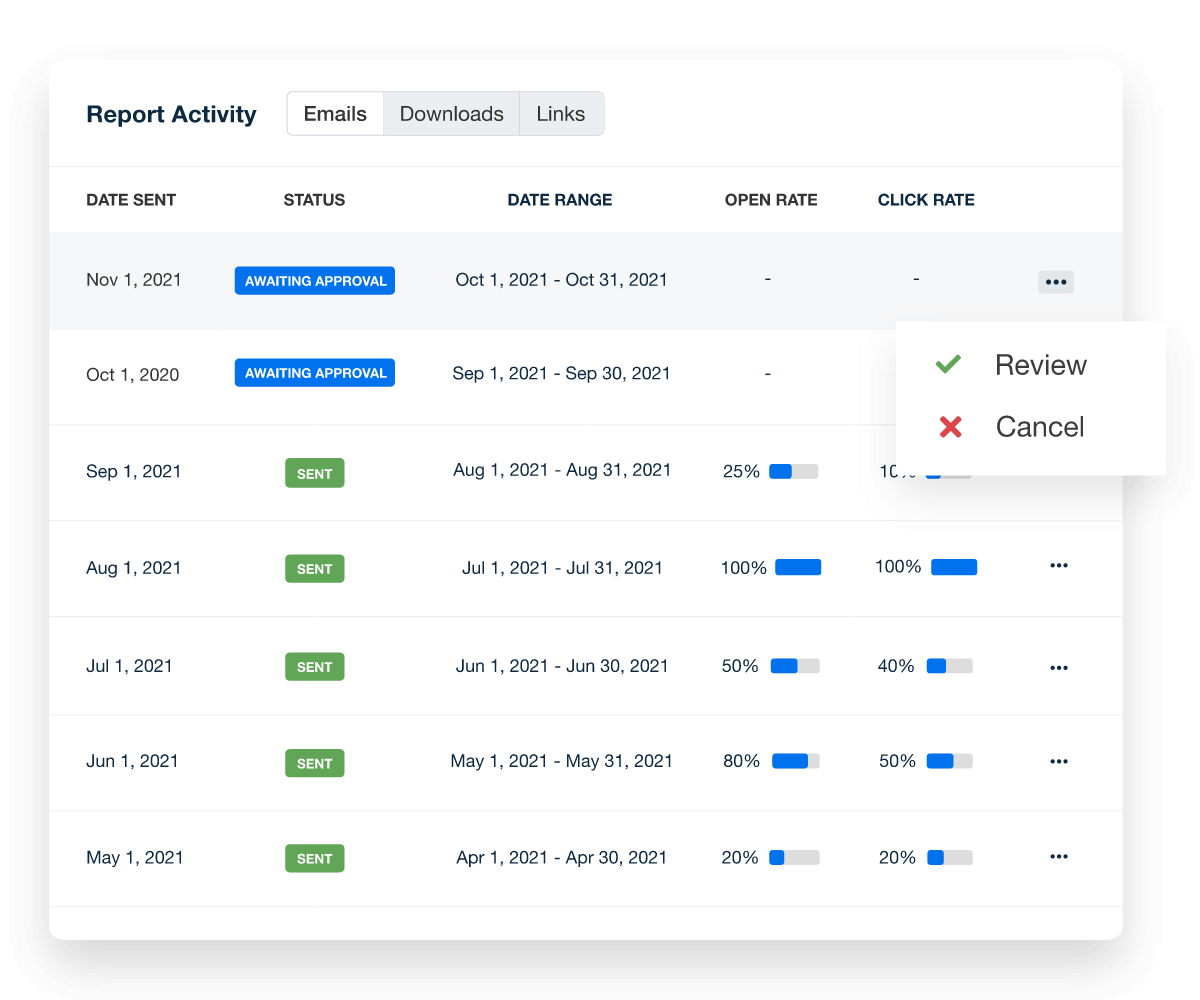Select the Review option in the context menu
The image size is (1200, 1000).
click(x=1040, y=365)
